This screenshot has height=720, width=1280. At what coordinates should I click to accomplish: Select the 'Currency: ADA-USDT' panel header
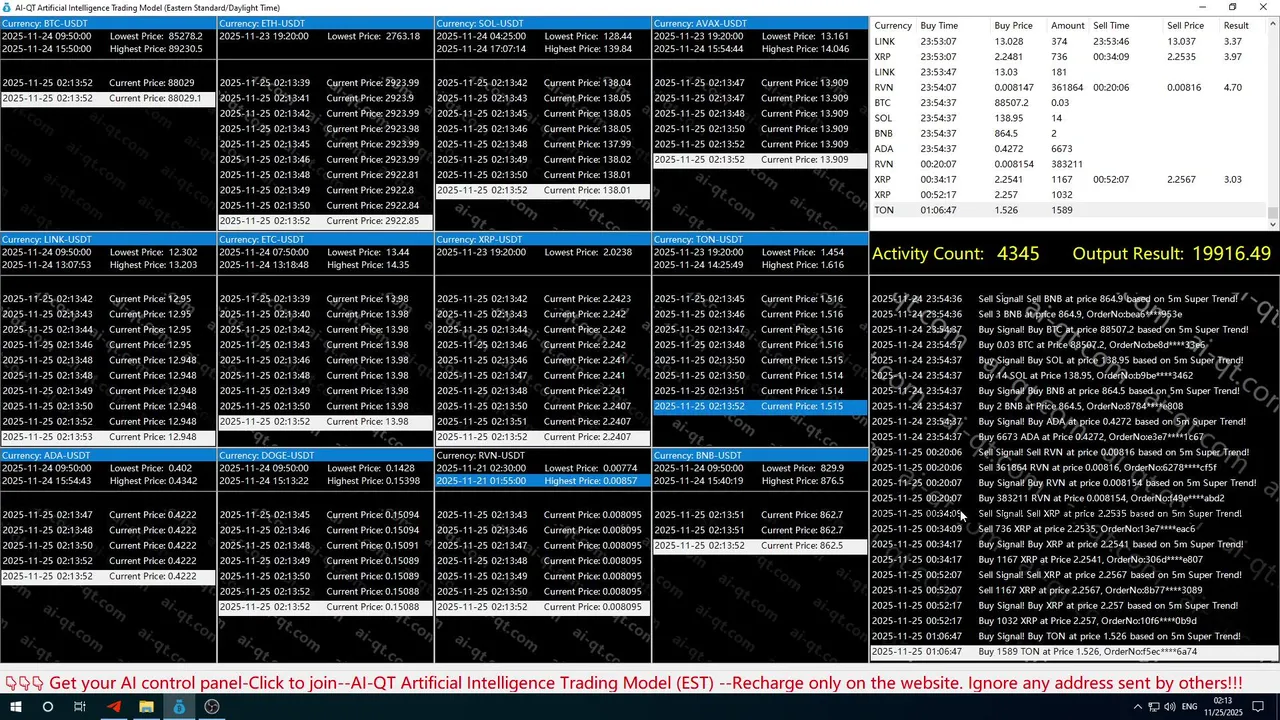tap(108, 456)
